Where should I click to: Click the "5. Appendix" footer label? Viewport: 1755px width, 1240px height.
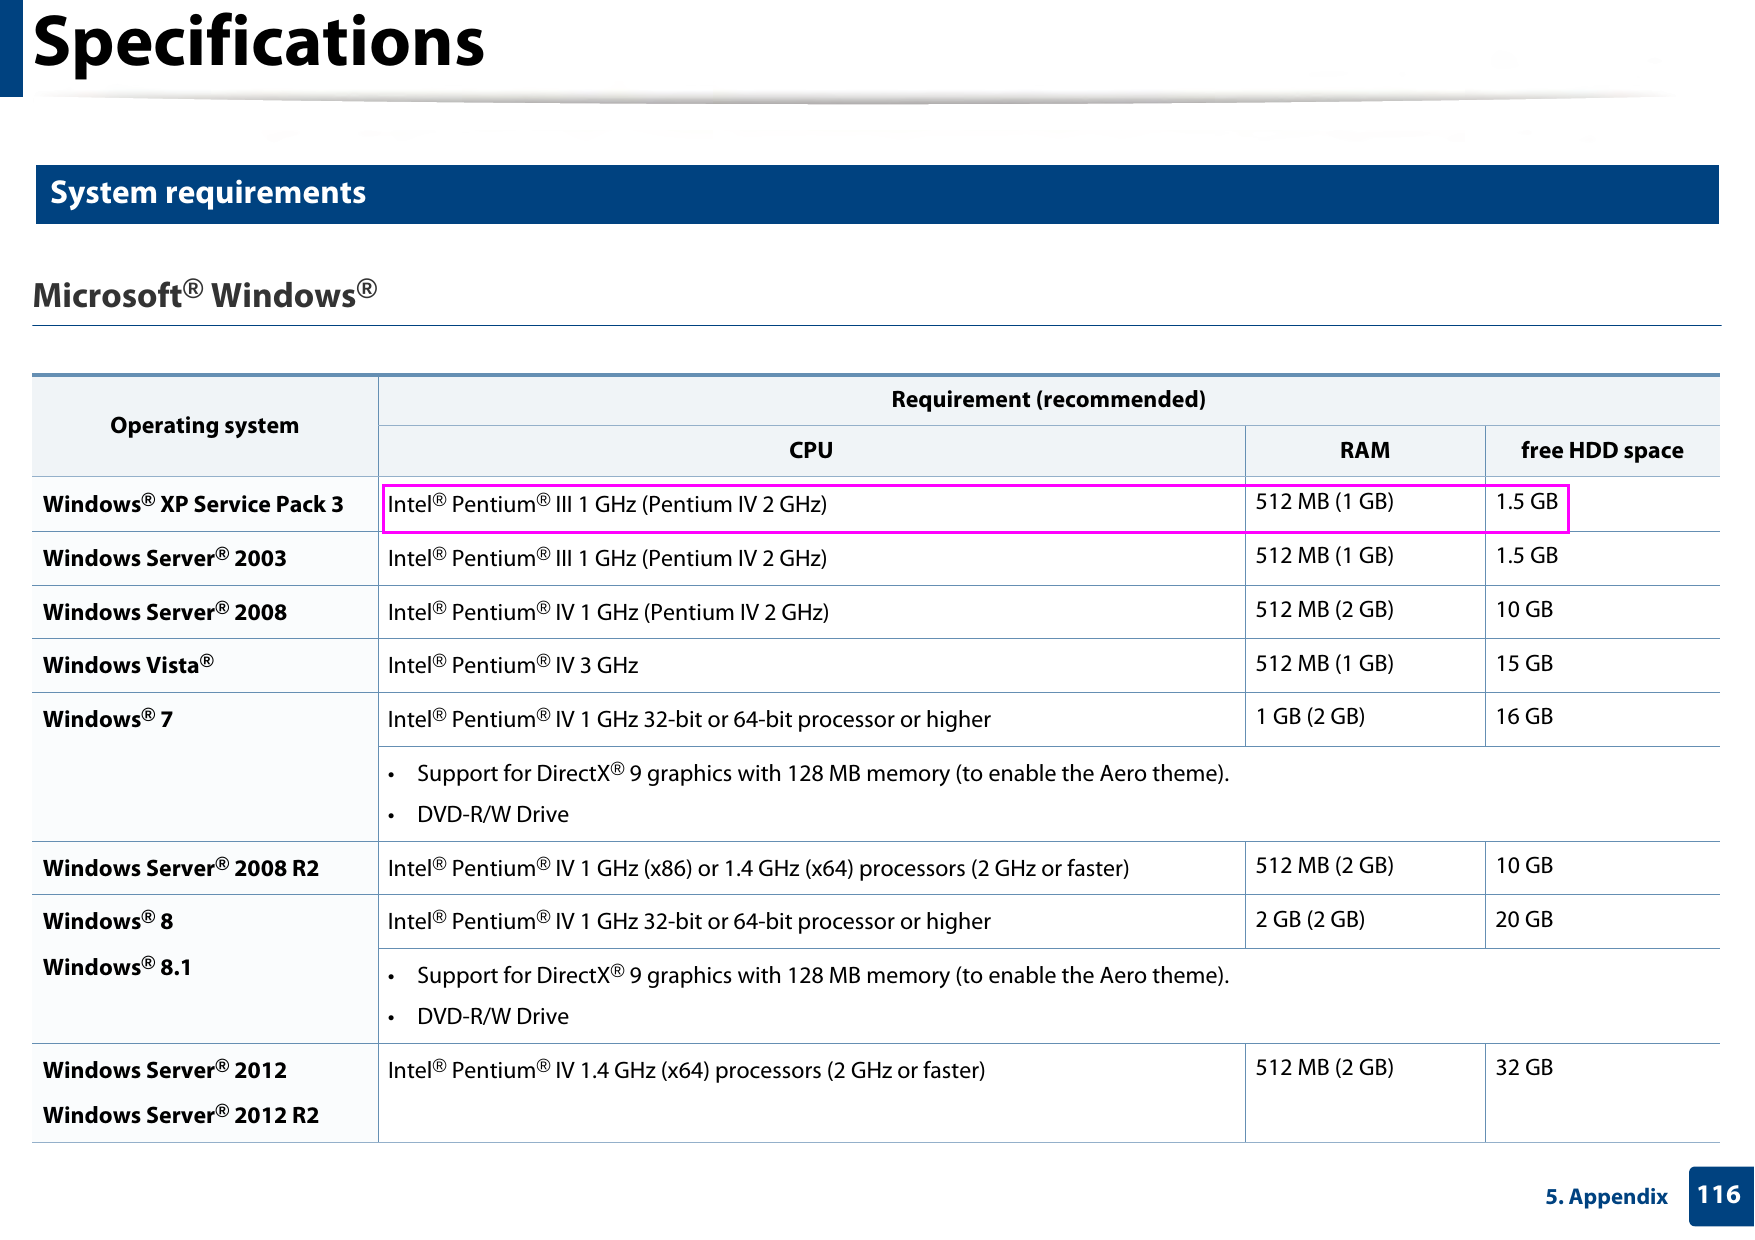tap(1606, 1197)
